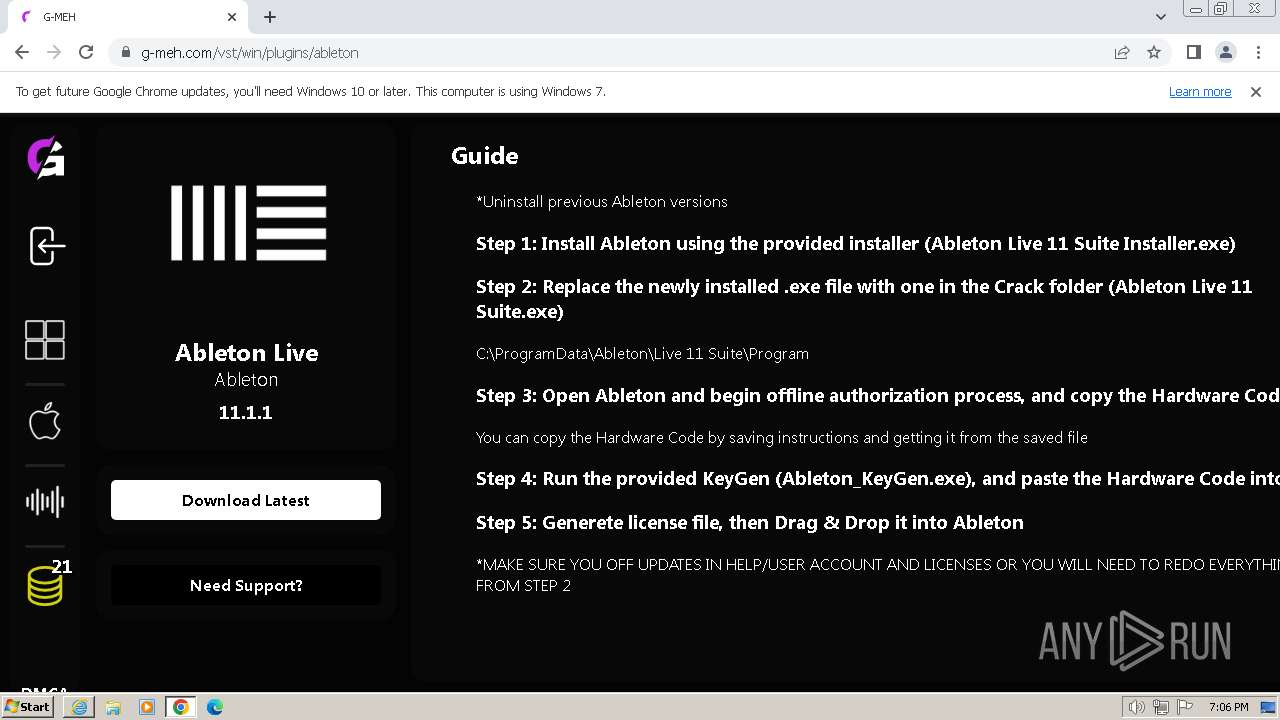
Task: Click the Chrome taskbar icon
Action: [x=181, y=707]
